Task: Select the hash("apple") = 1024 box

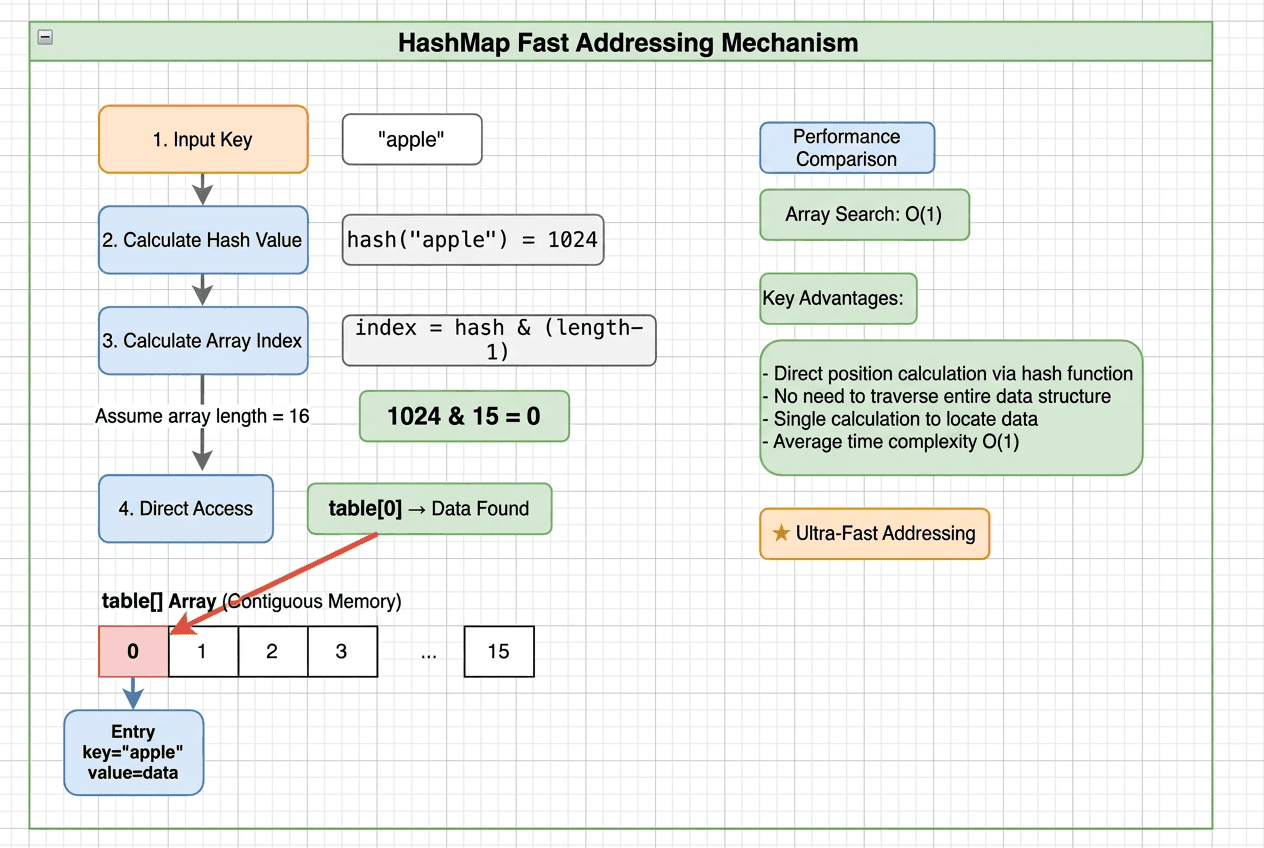Action: (x=473, y=240)
